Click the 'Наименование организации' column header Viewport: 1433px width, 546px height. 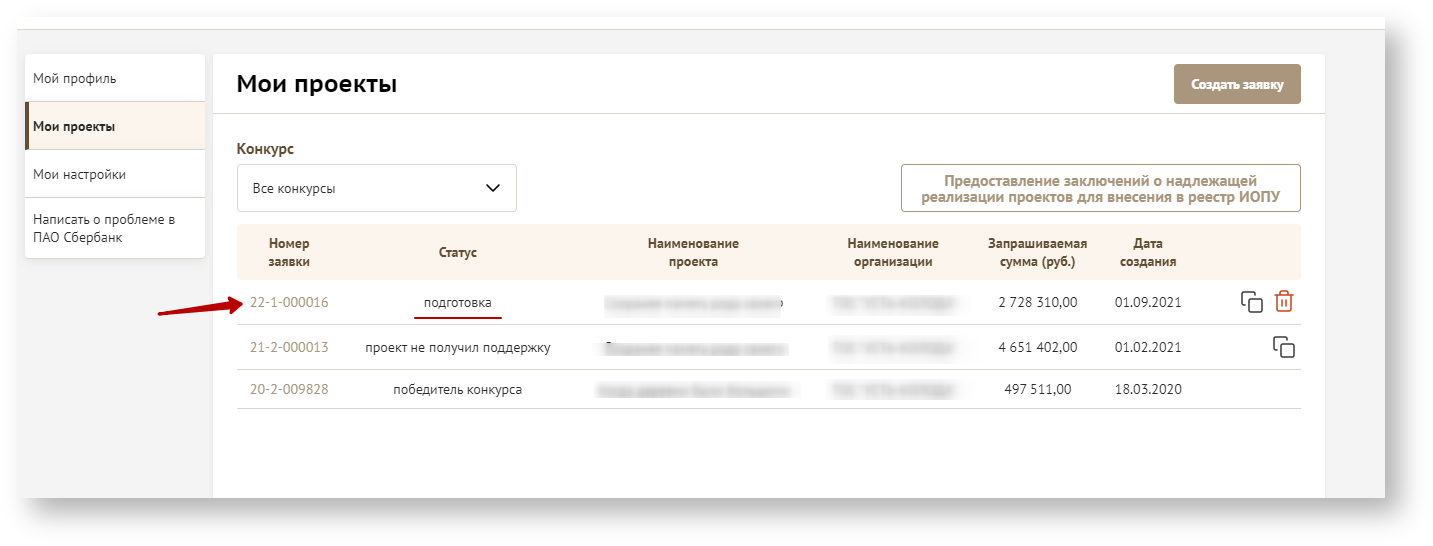click(x=892, y=252)
